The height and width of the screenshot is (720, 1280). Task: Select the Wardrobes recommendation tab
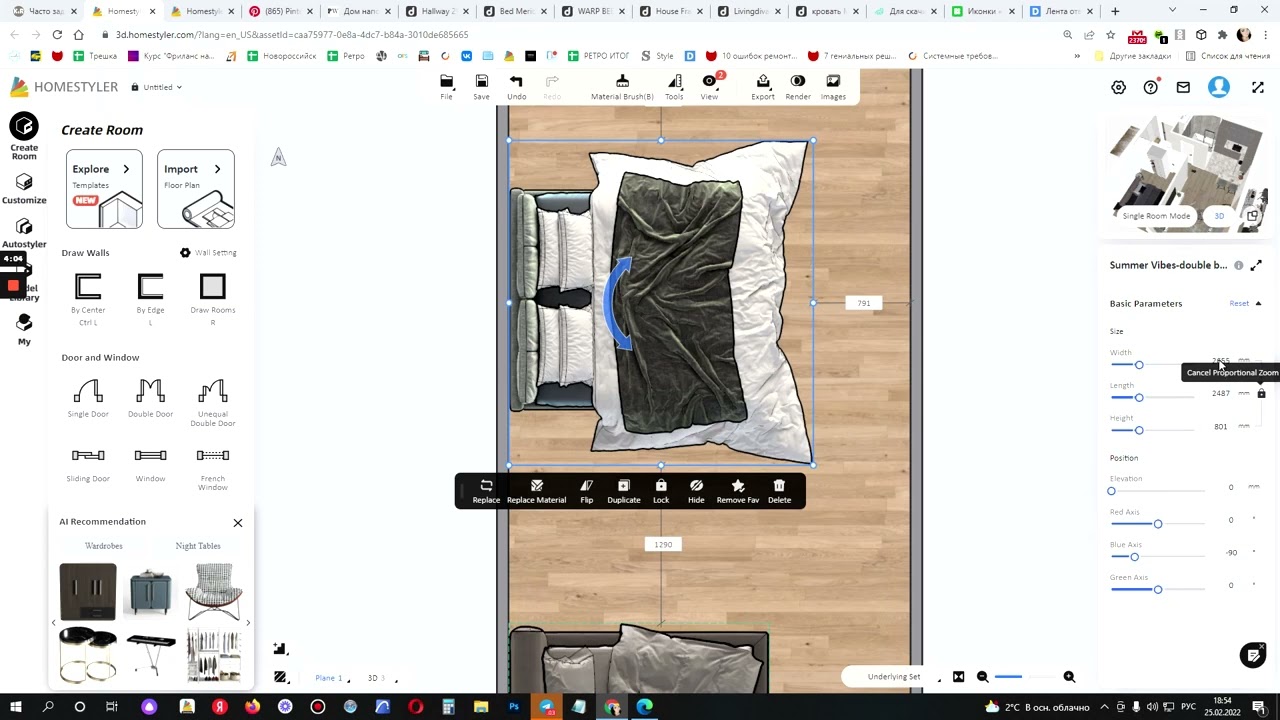coord(104,546)
